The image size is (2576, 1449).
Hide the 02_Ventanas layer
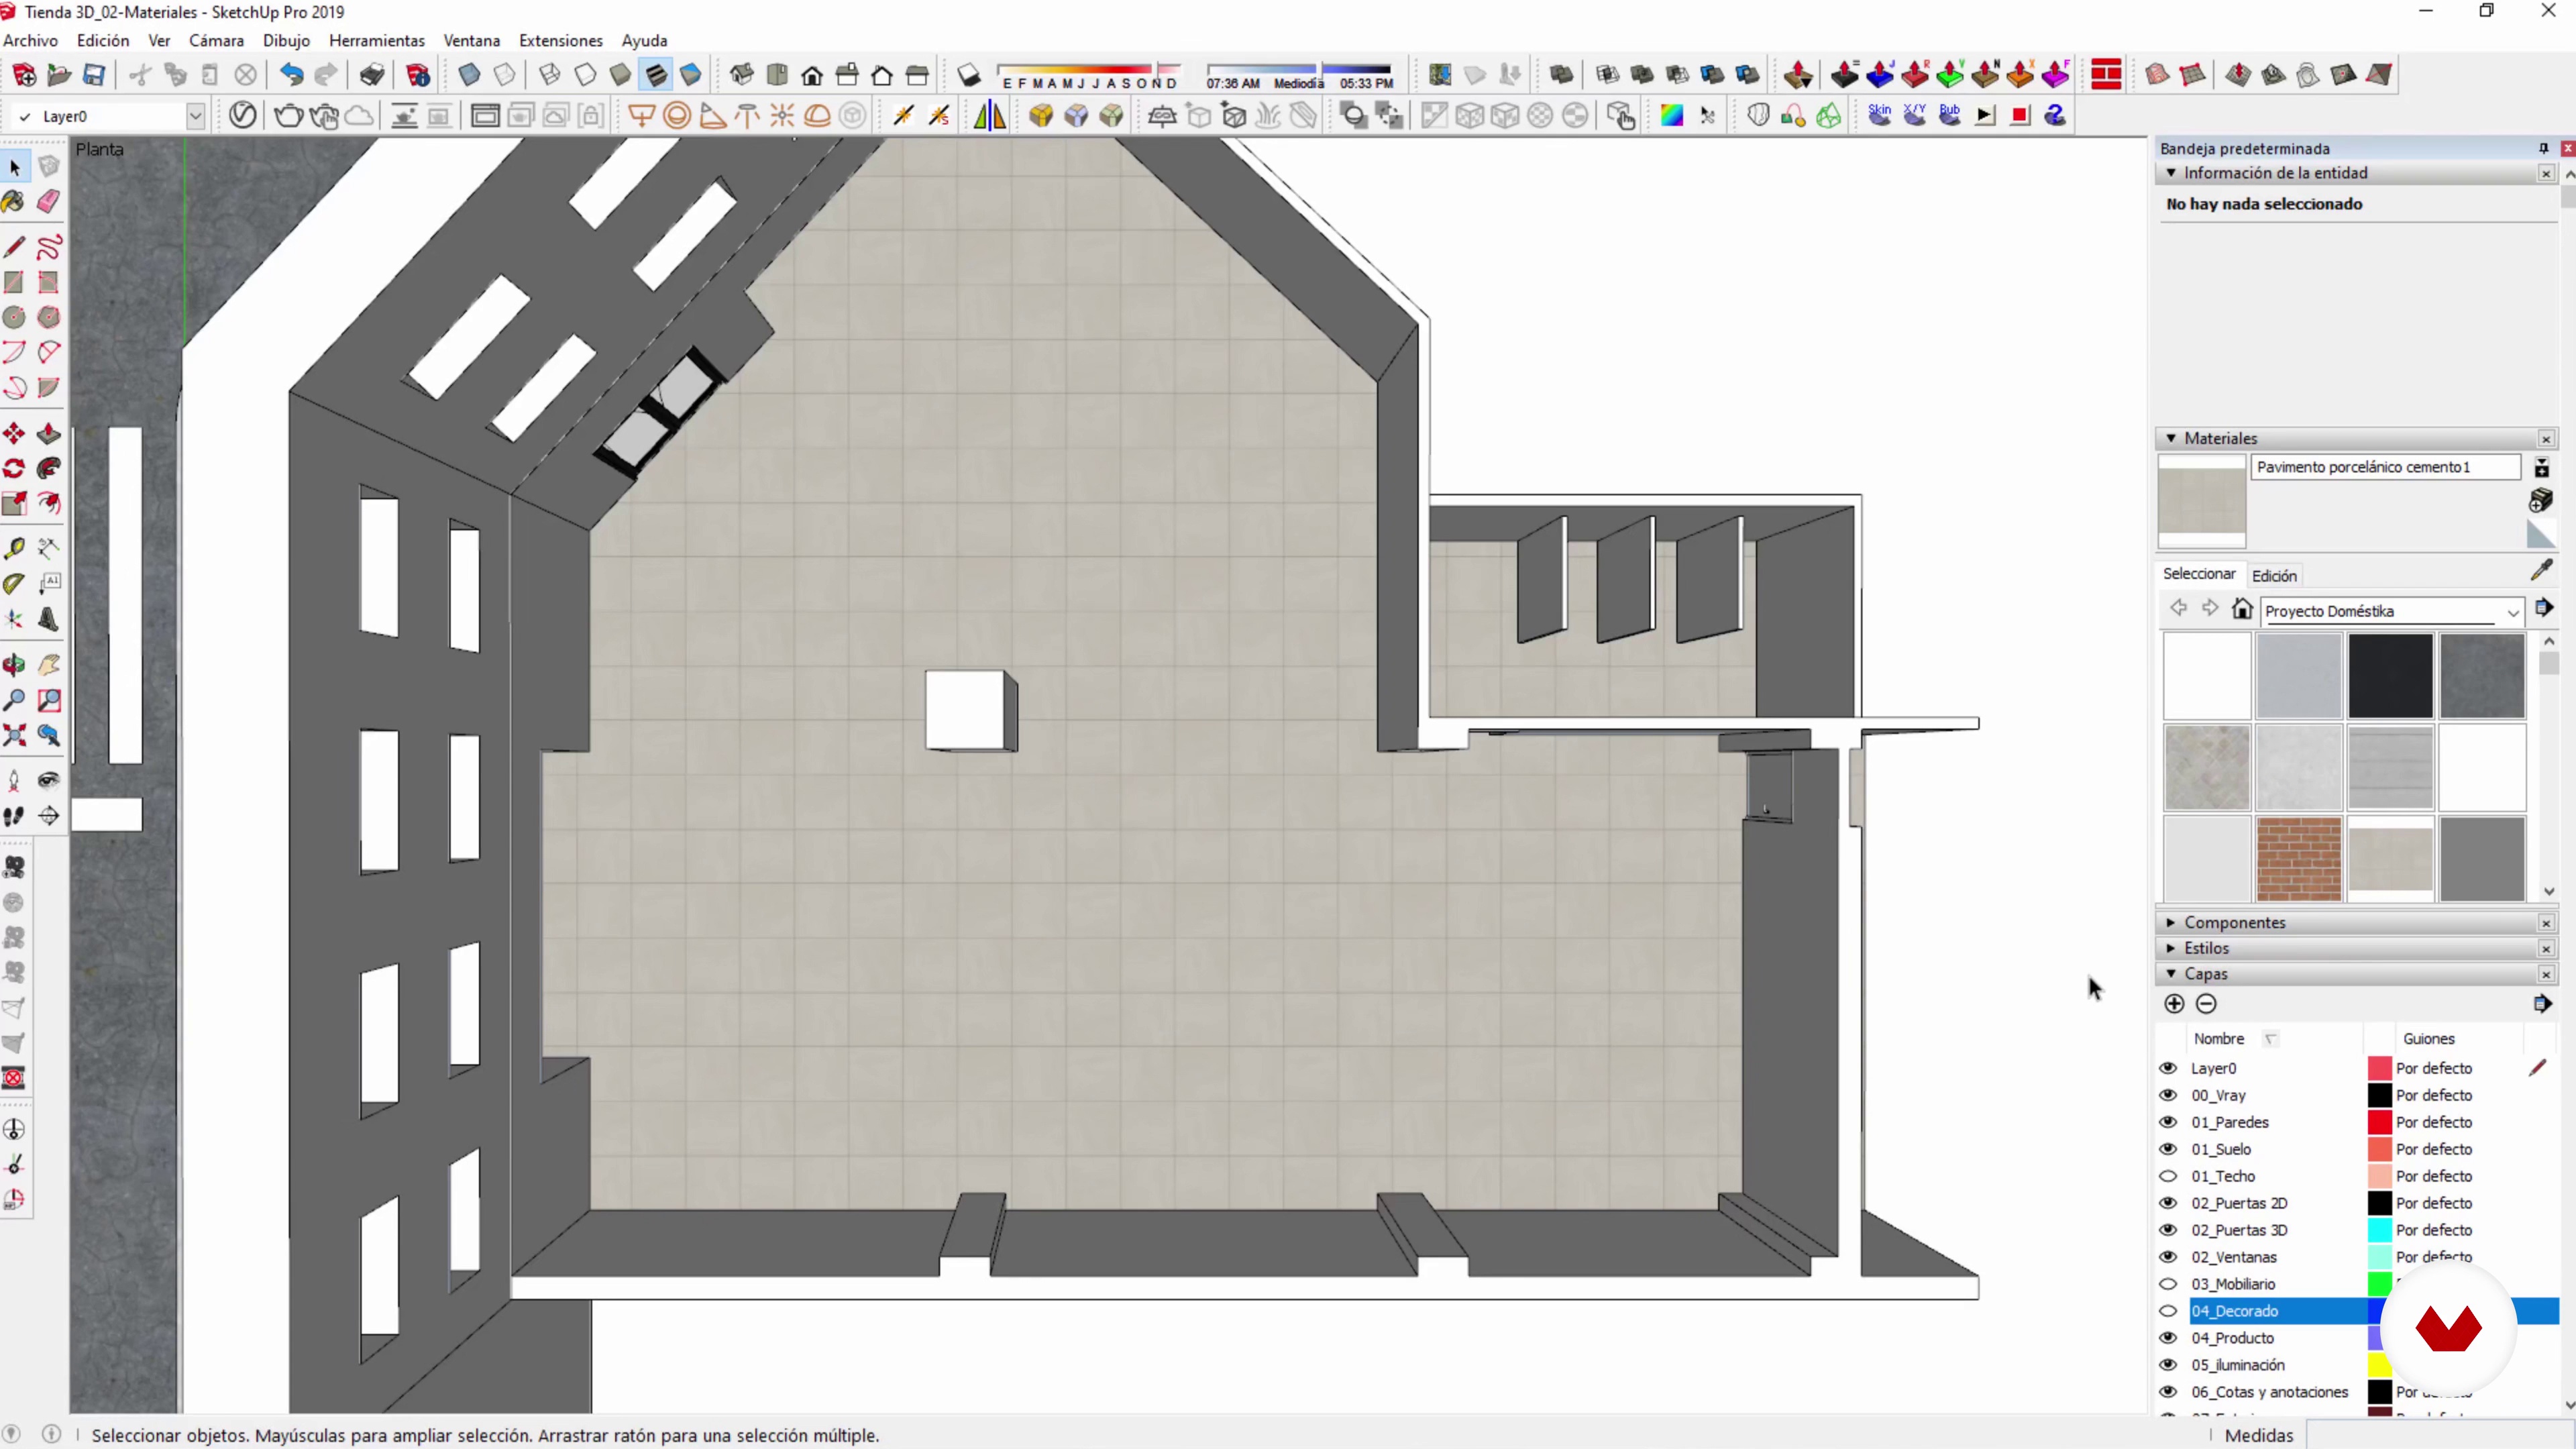point(2168,1257)
